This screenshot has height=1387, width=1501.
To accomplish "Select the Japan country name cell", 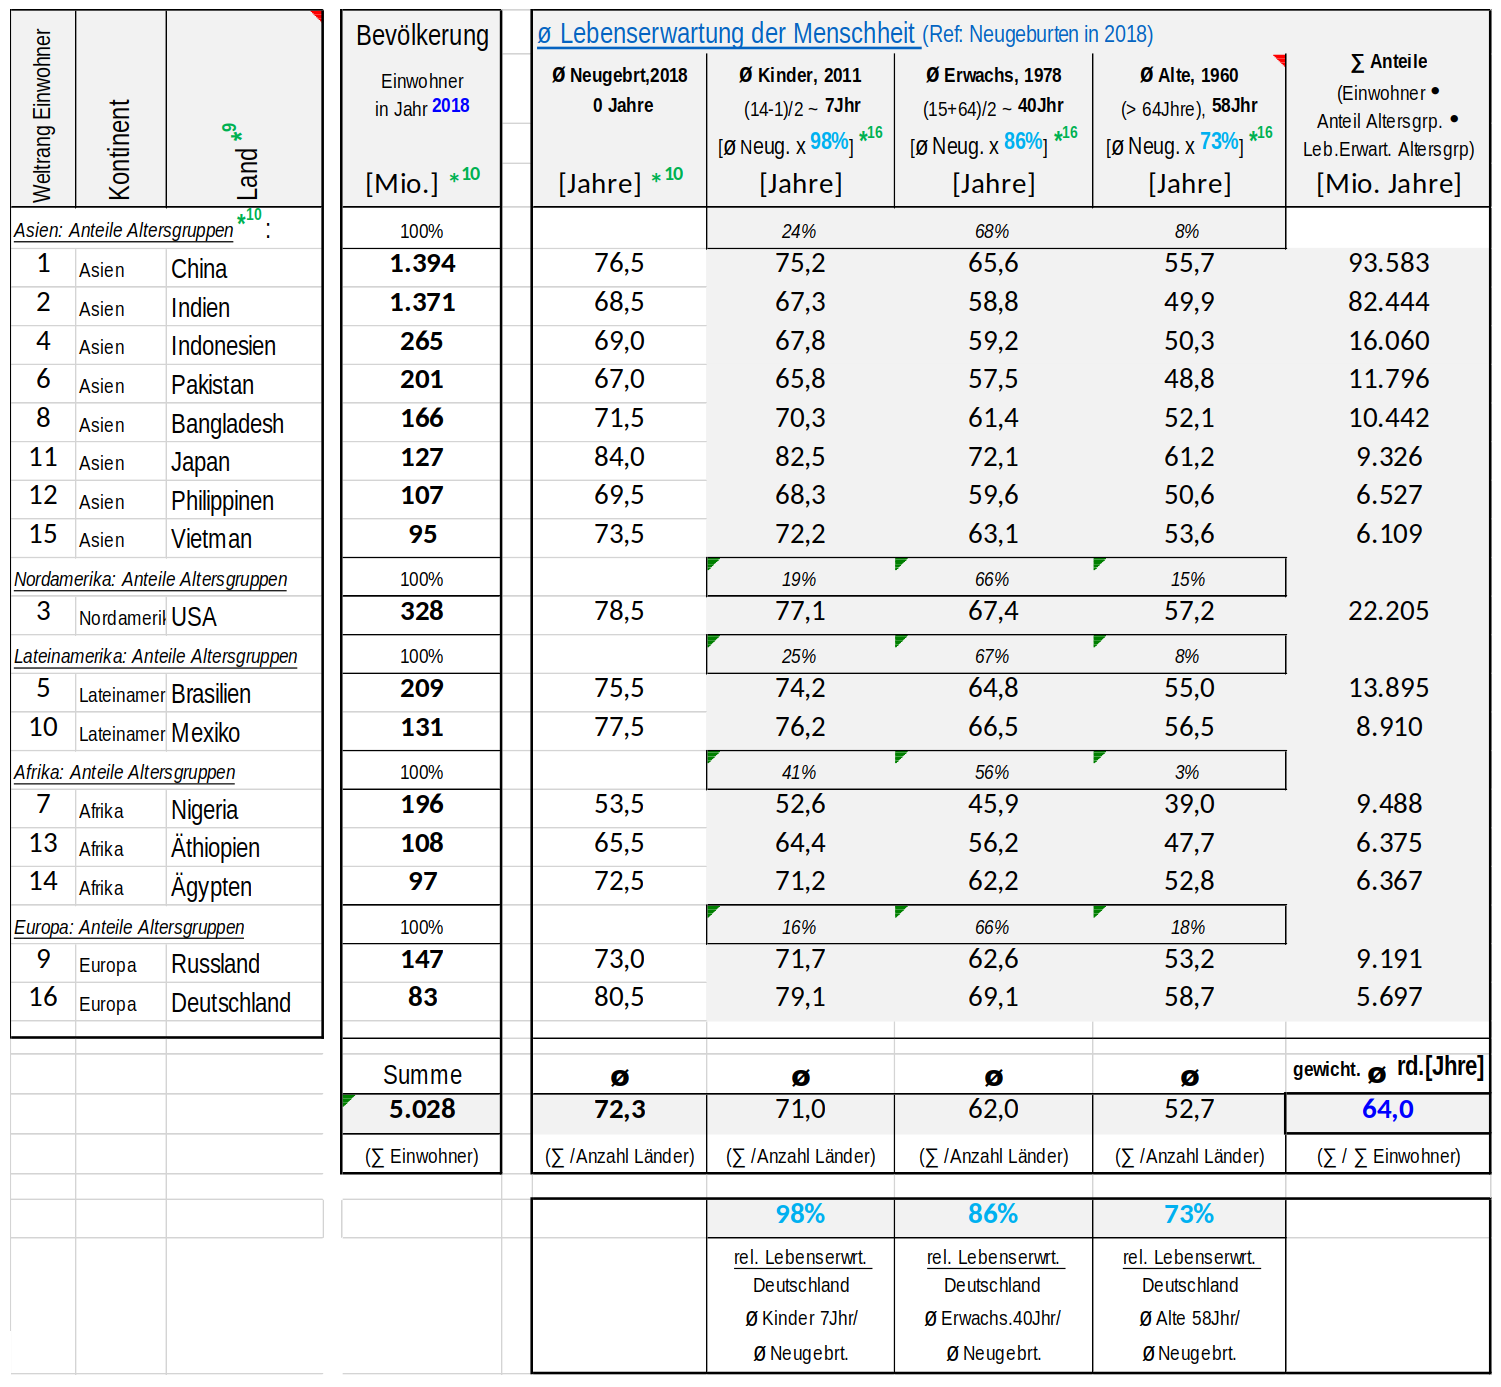I will pos(200,462).
